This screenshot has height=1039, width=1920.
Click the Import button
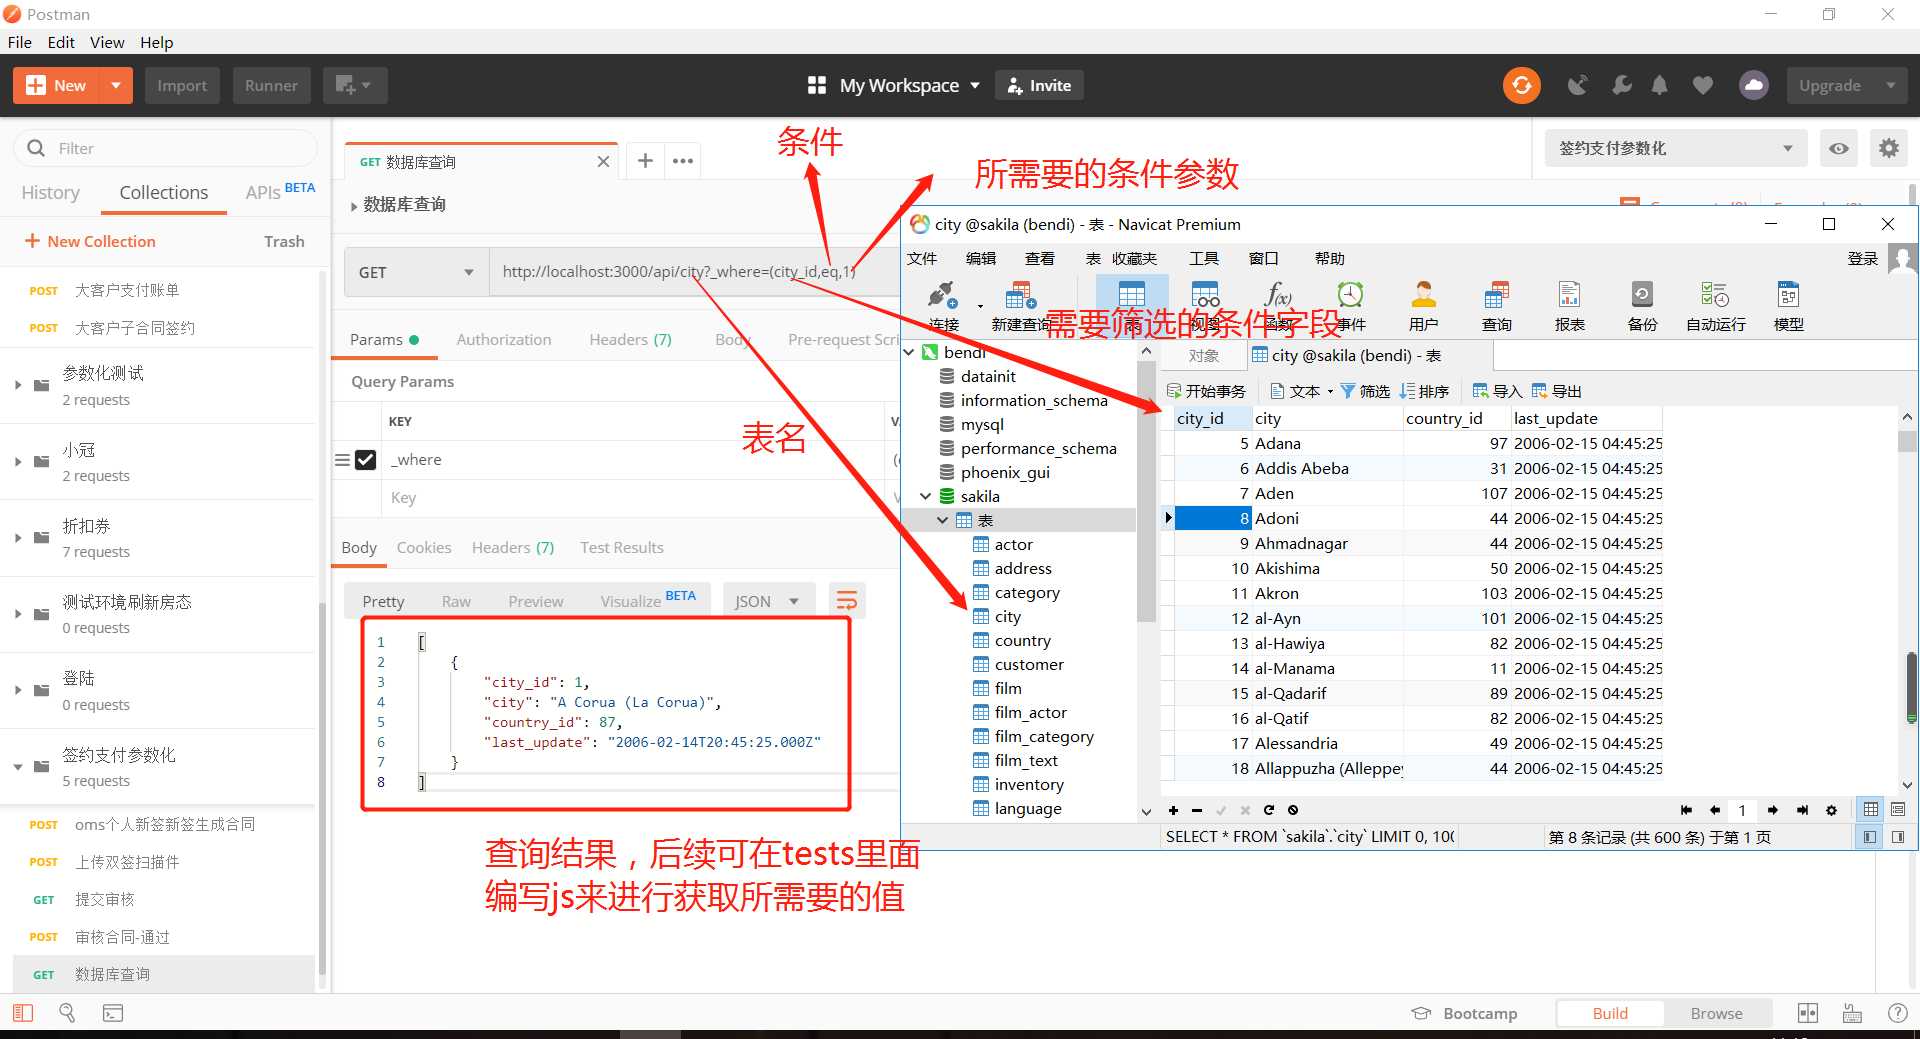tap(182, 86)
